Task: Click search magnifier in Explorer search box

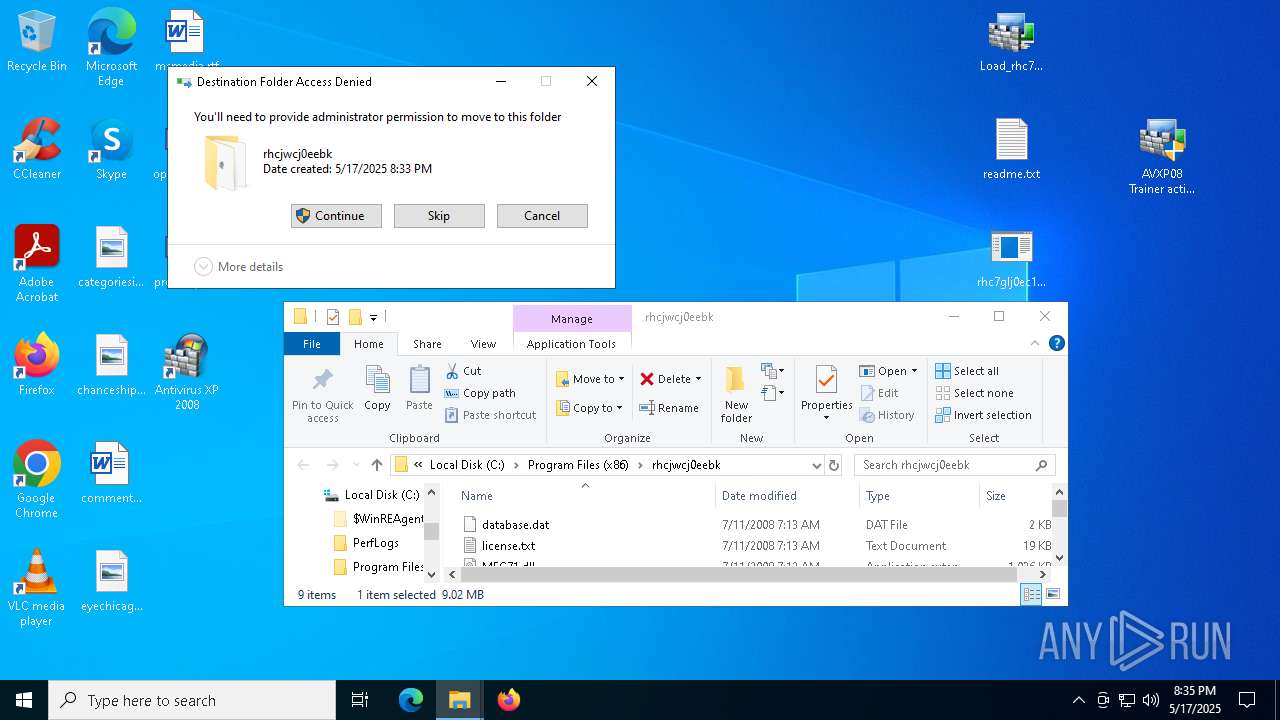Action: tap(1041, 465)
